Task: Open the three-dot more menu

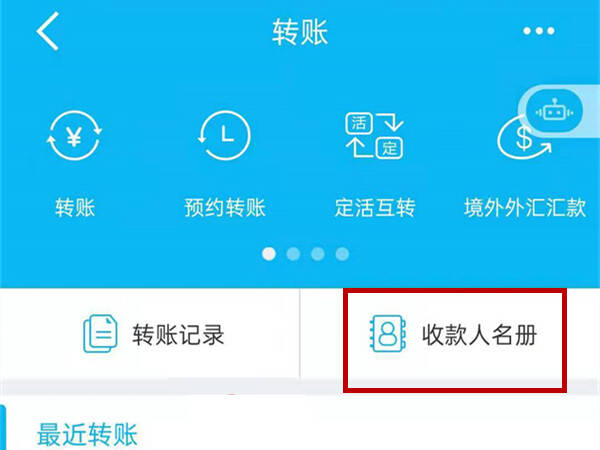Action: point(539,31)
